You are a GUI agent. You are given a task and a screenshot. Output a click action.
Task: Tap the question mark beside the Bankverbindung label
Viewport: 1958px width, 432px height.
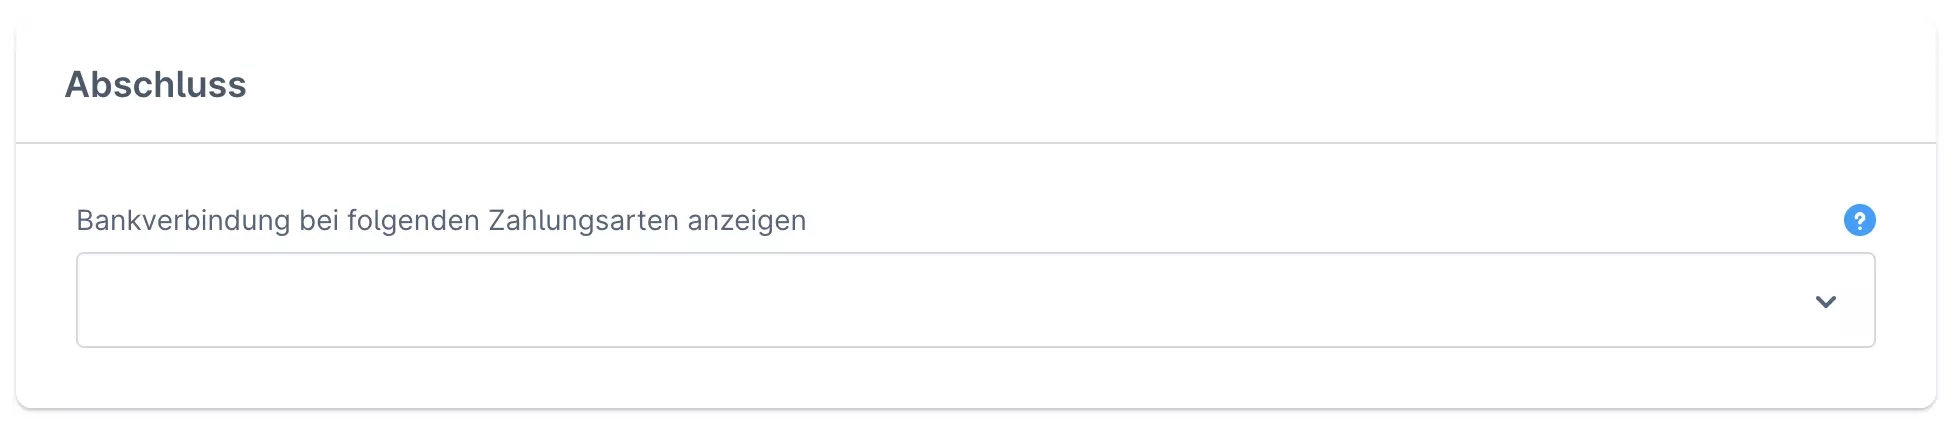1859,220
